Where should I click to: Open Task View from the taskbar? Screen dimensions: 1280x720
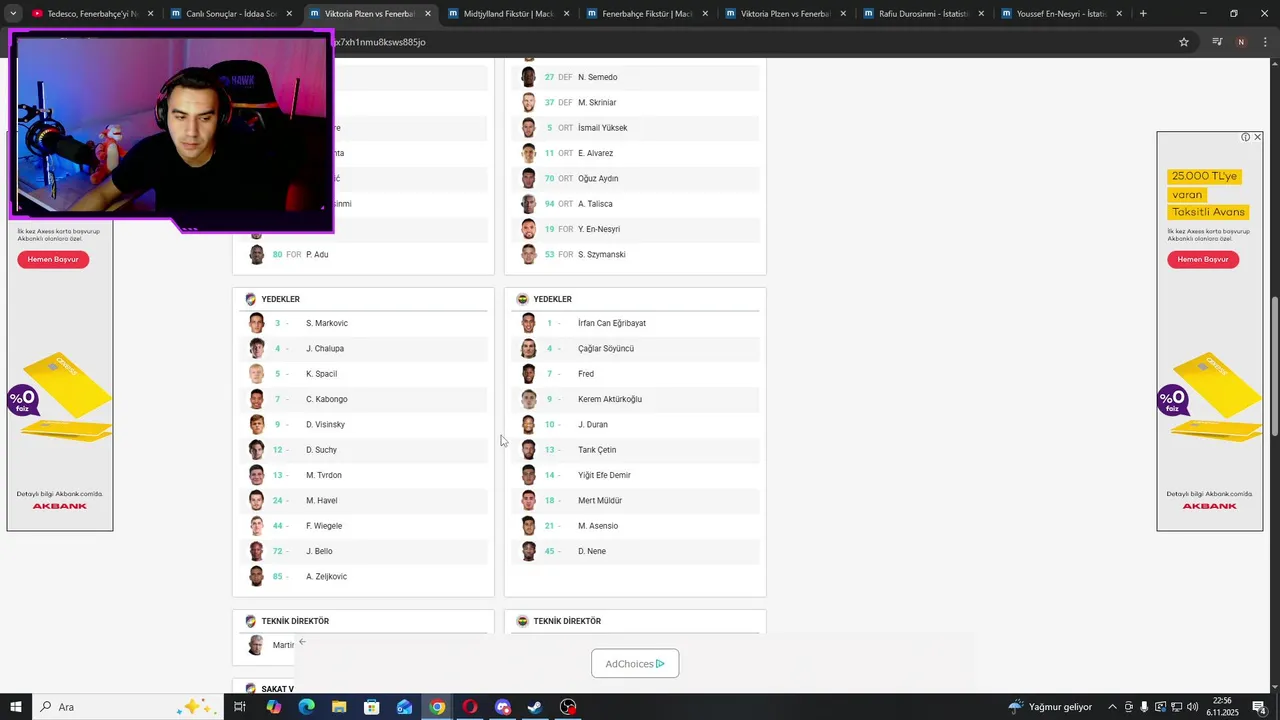point(240,707)
